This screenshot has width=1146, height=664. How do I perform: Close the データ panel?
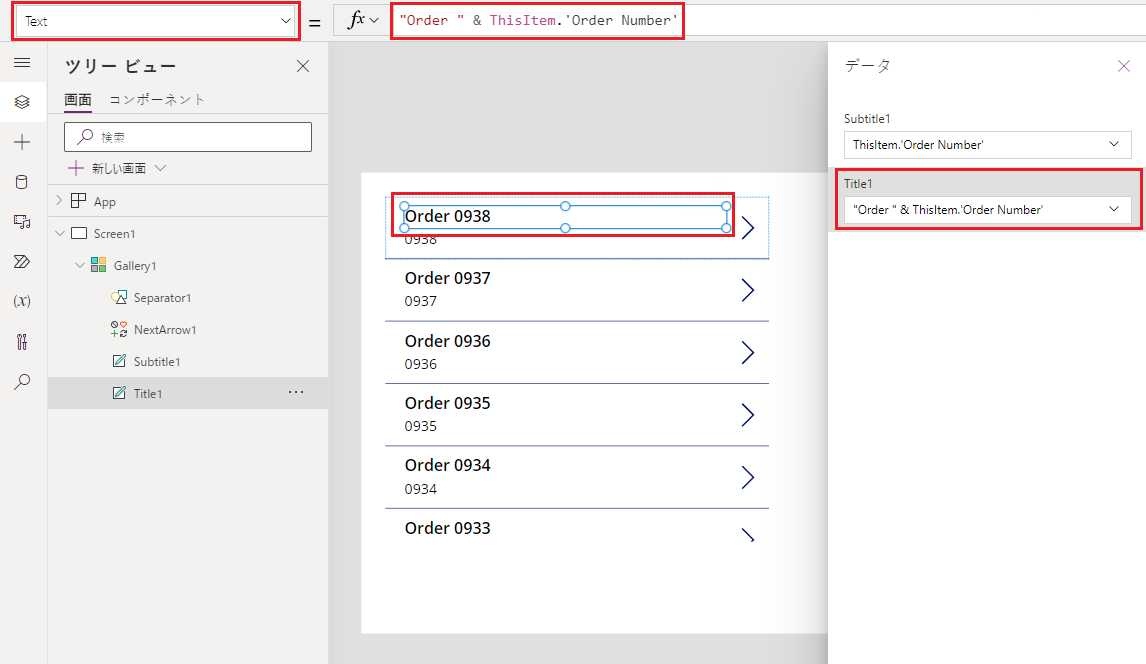coord(1123,66)
